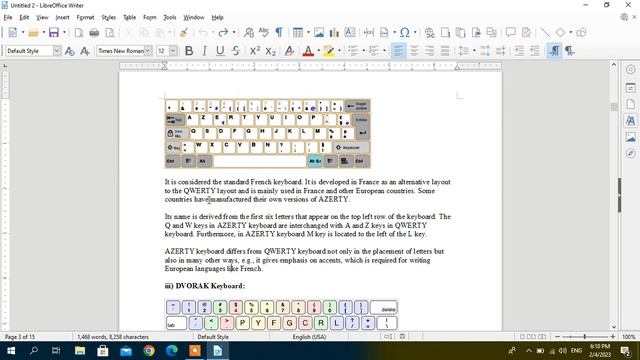The image size is (640, 360).
Task: Click Page 3 of 15 status field
Action: point(20,337)
